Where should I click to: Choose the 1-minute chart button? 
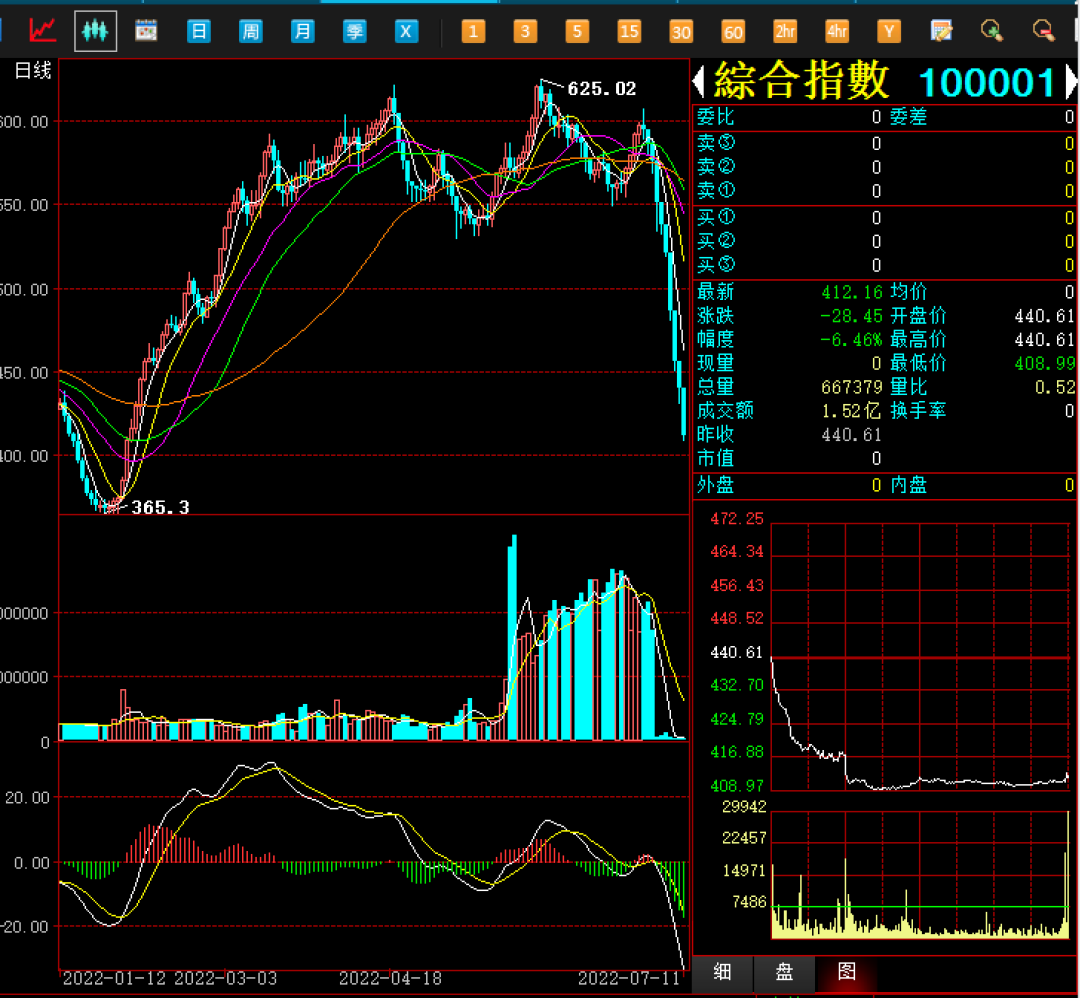tap(473, 31)
